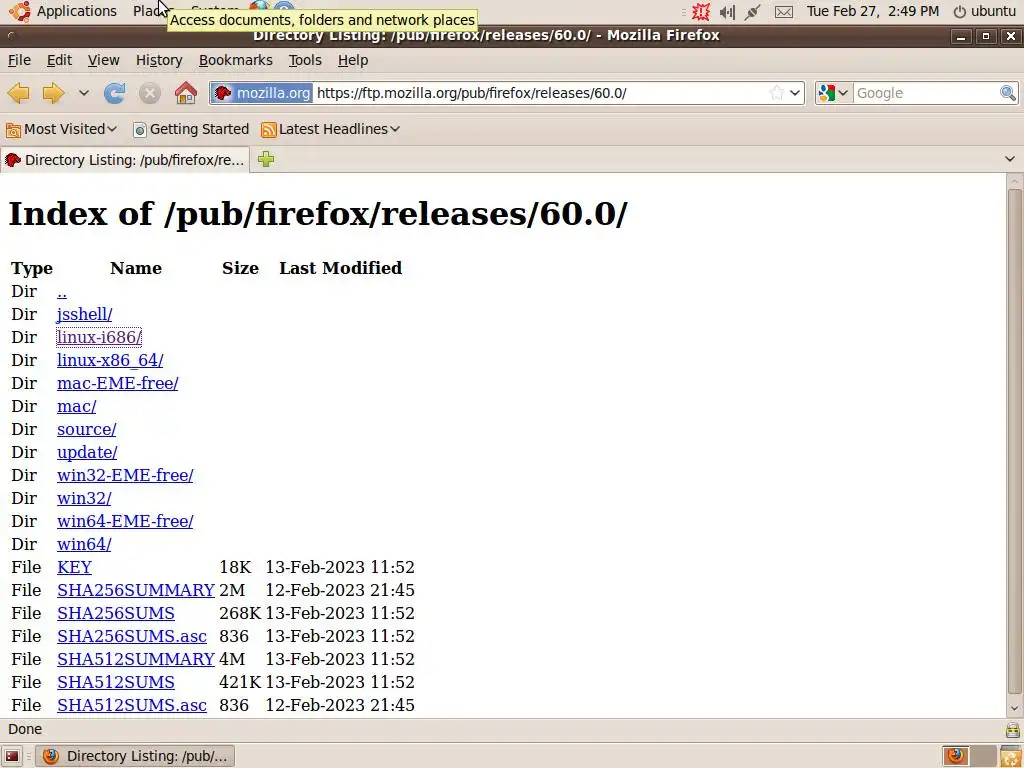Open the win64-EME-free/ directory link
1024x768 pixels.
click(x=125, y=521)
